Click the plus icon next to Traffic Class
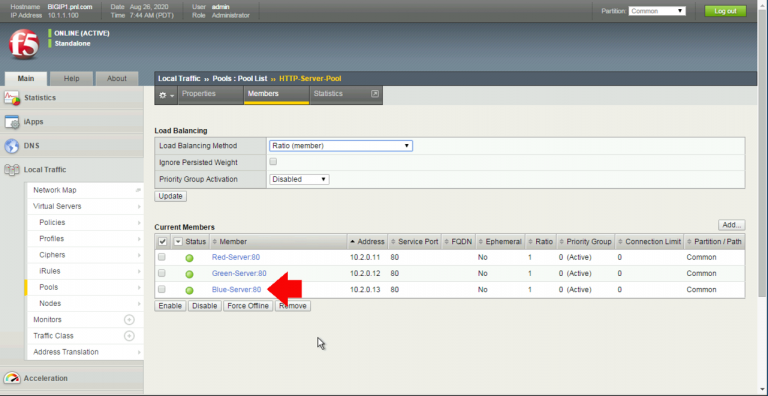This screenshot has height=396, width=768. 129,336
